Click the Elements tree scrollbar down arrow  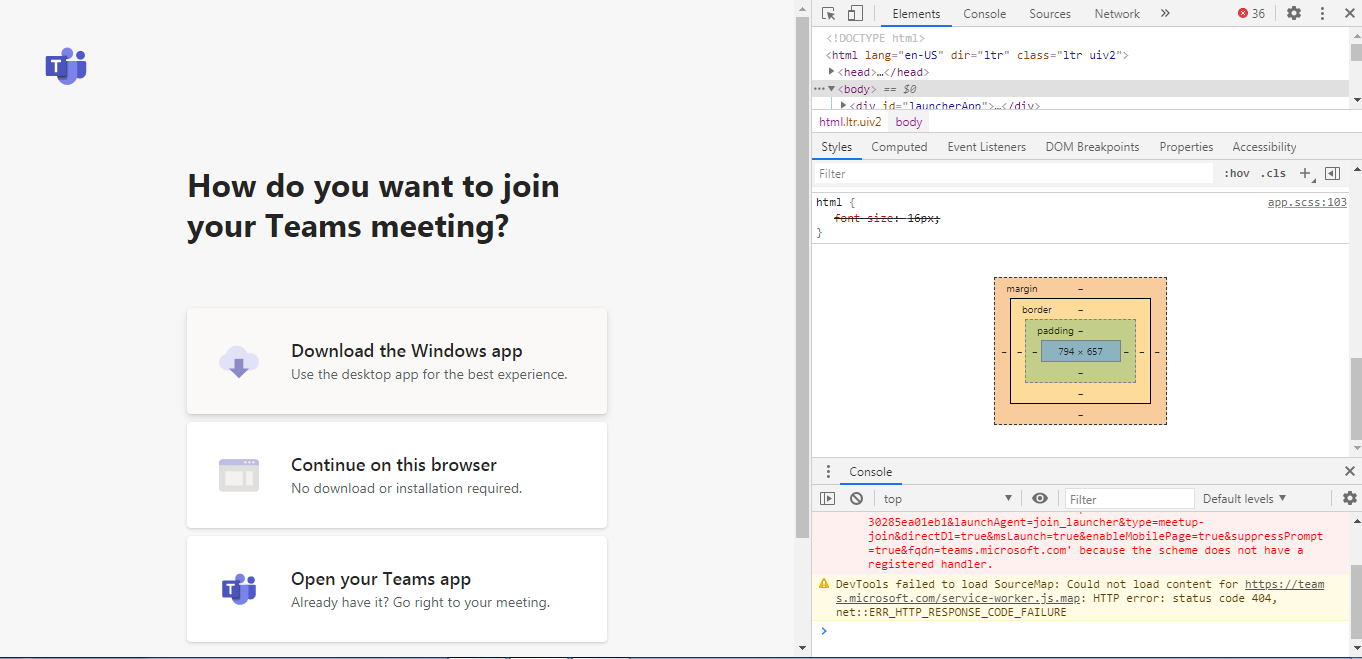coord(1356,100)
